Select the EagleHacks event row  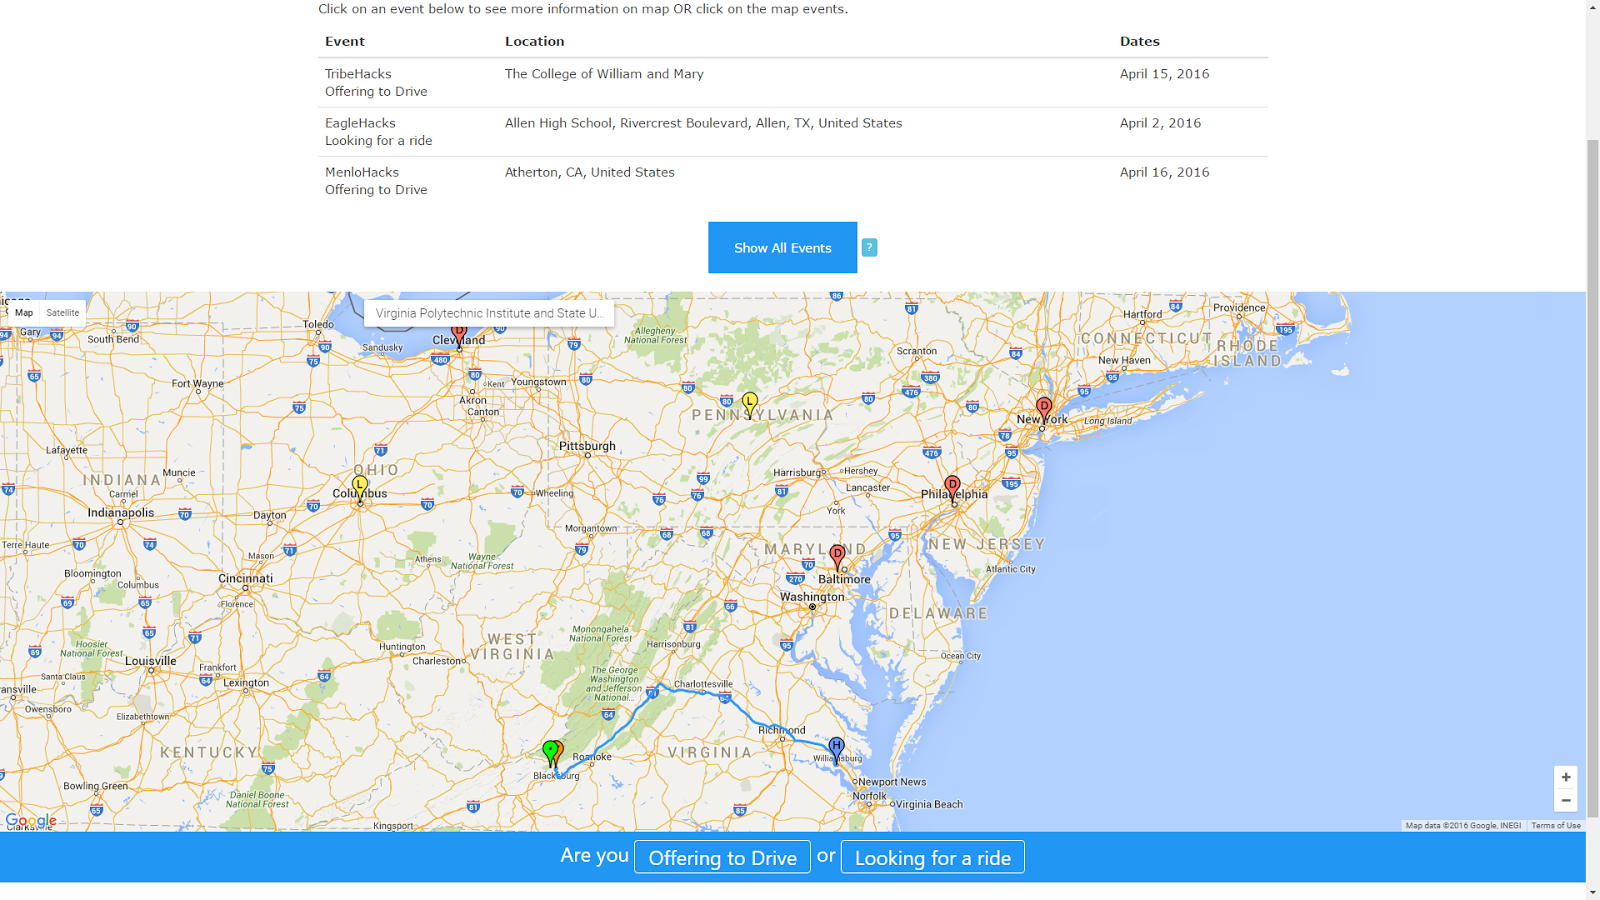[x=793, y=131]
